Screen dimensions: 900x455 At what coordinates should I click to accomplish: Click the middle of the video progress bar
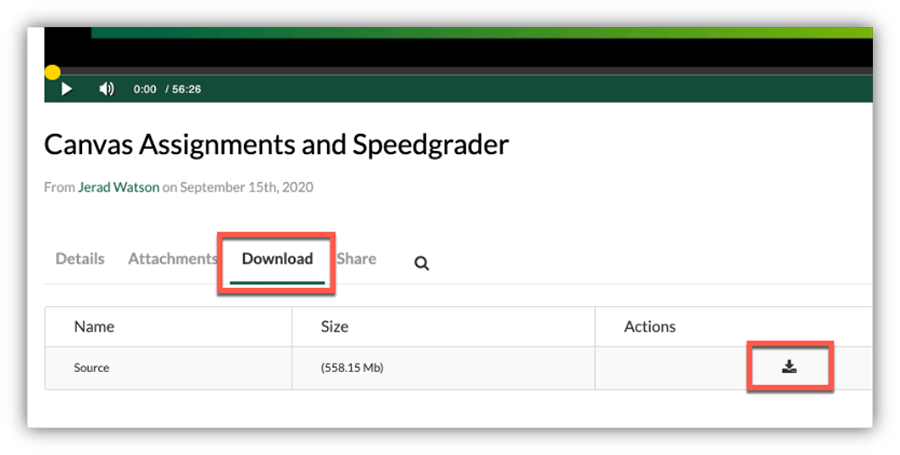tap(460, 72)
